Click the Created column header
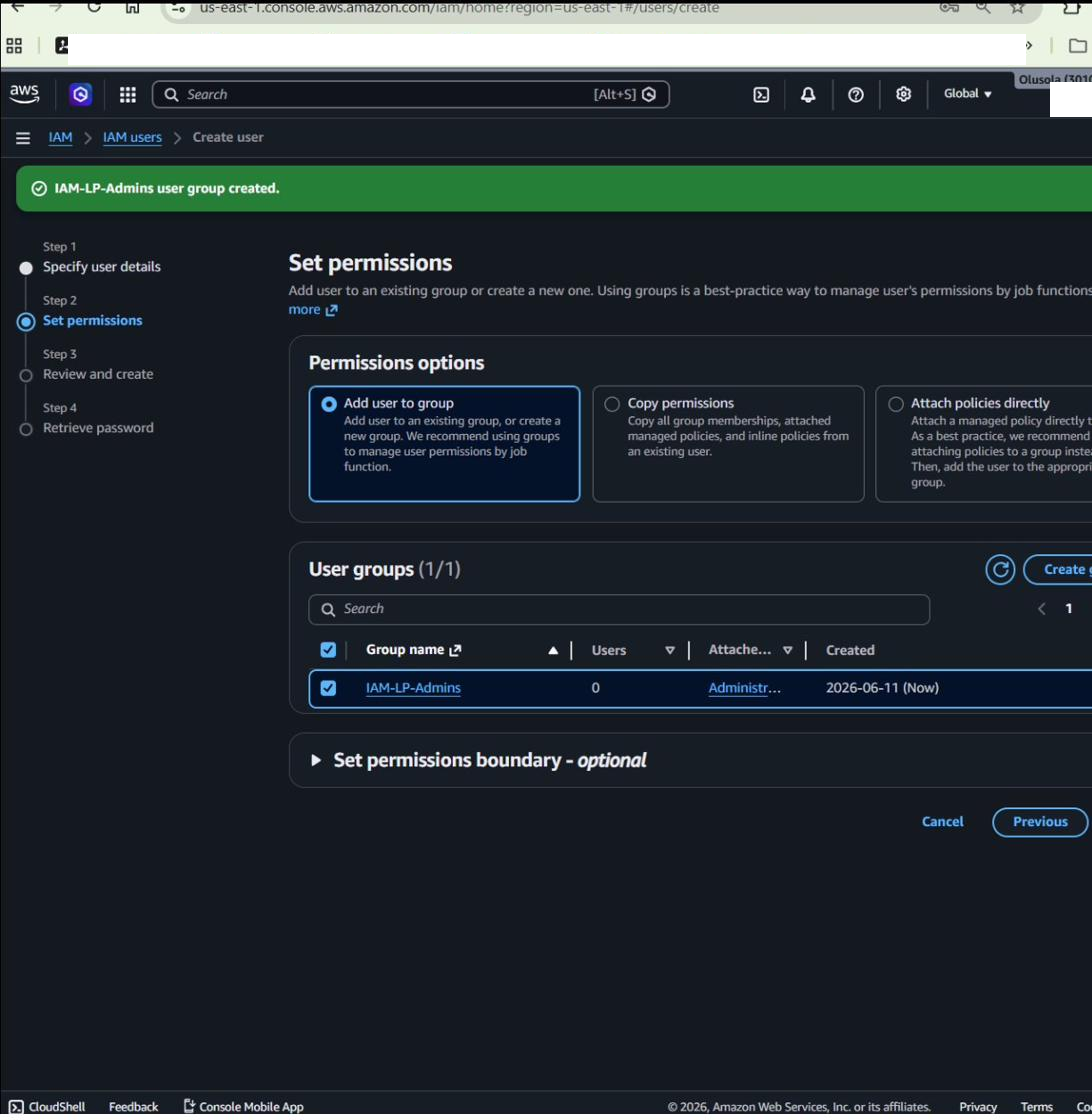 tap(850, 651)
